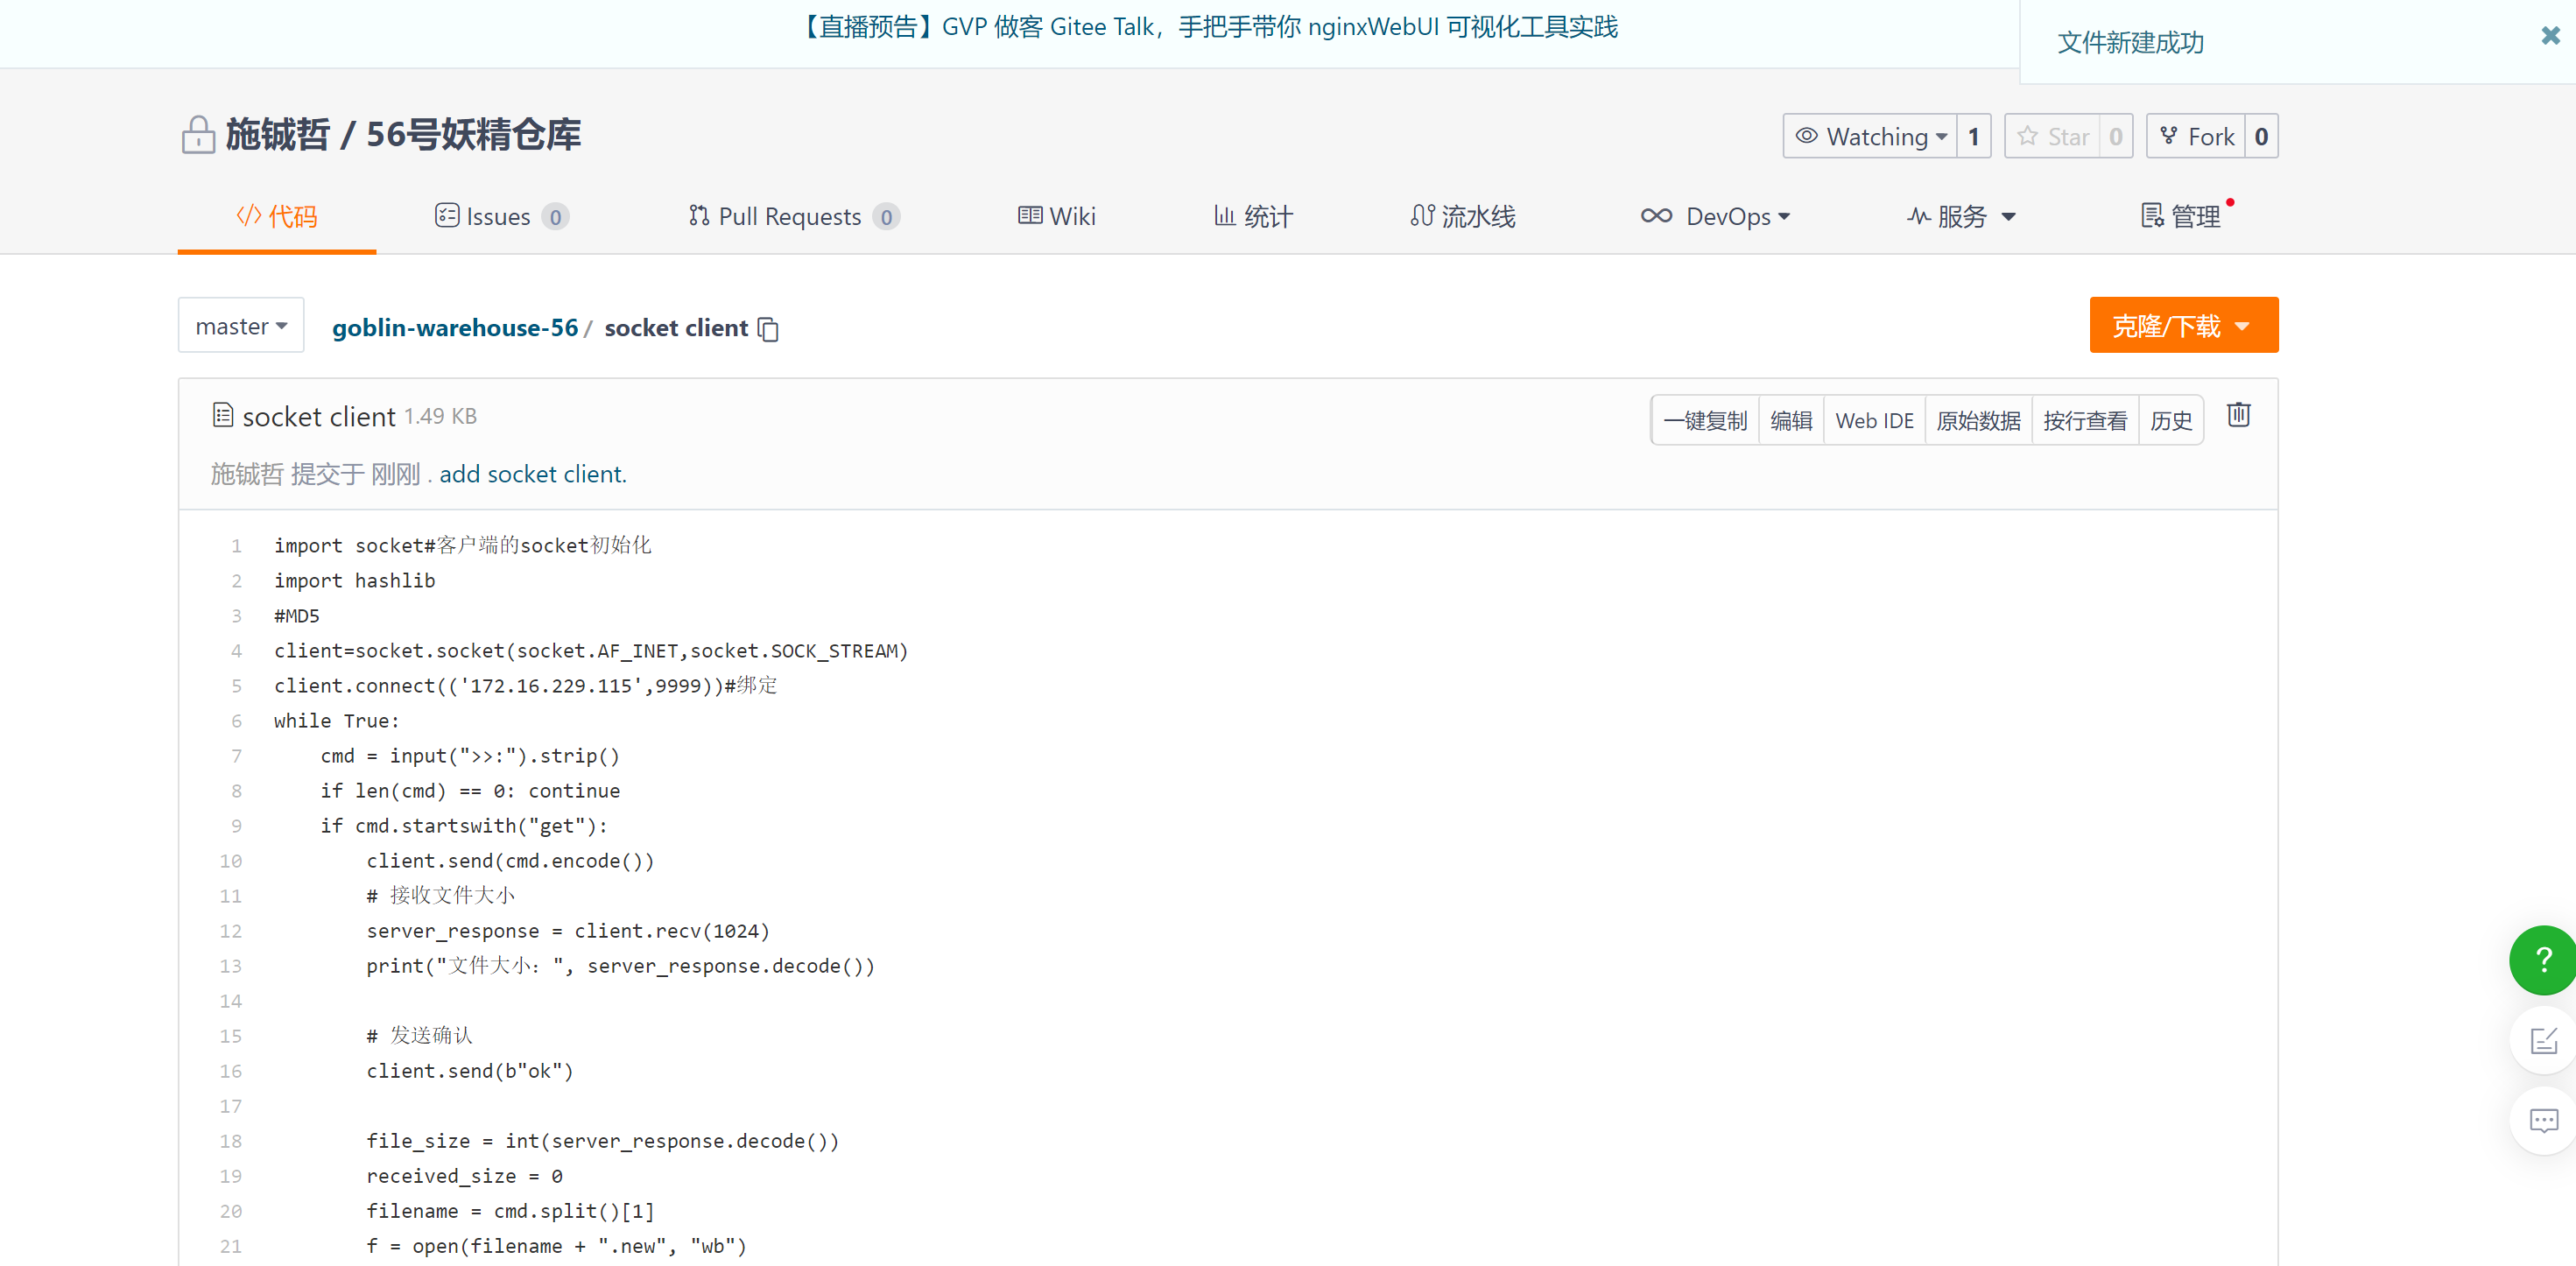Open the Wiki tab
The image size is (2576, 1266).
(x=1056, y=216)
